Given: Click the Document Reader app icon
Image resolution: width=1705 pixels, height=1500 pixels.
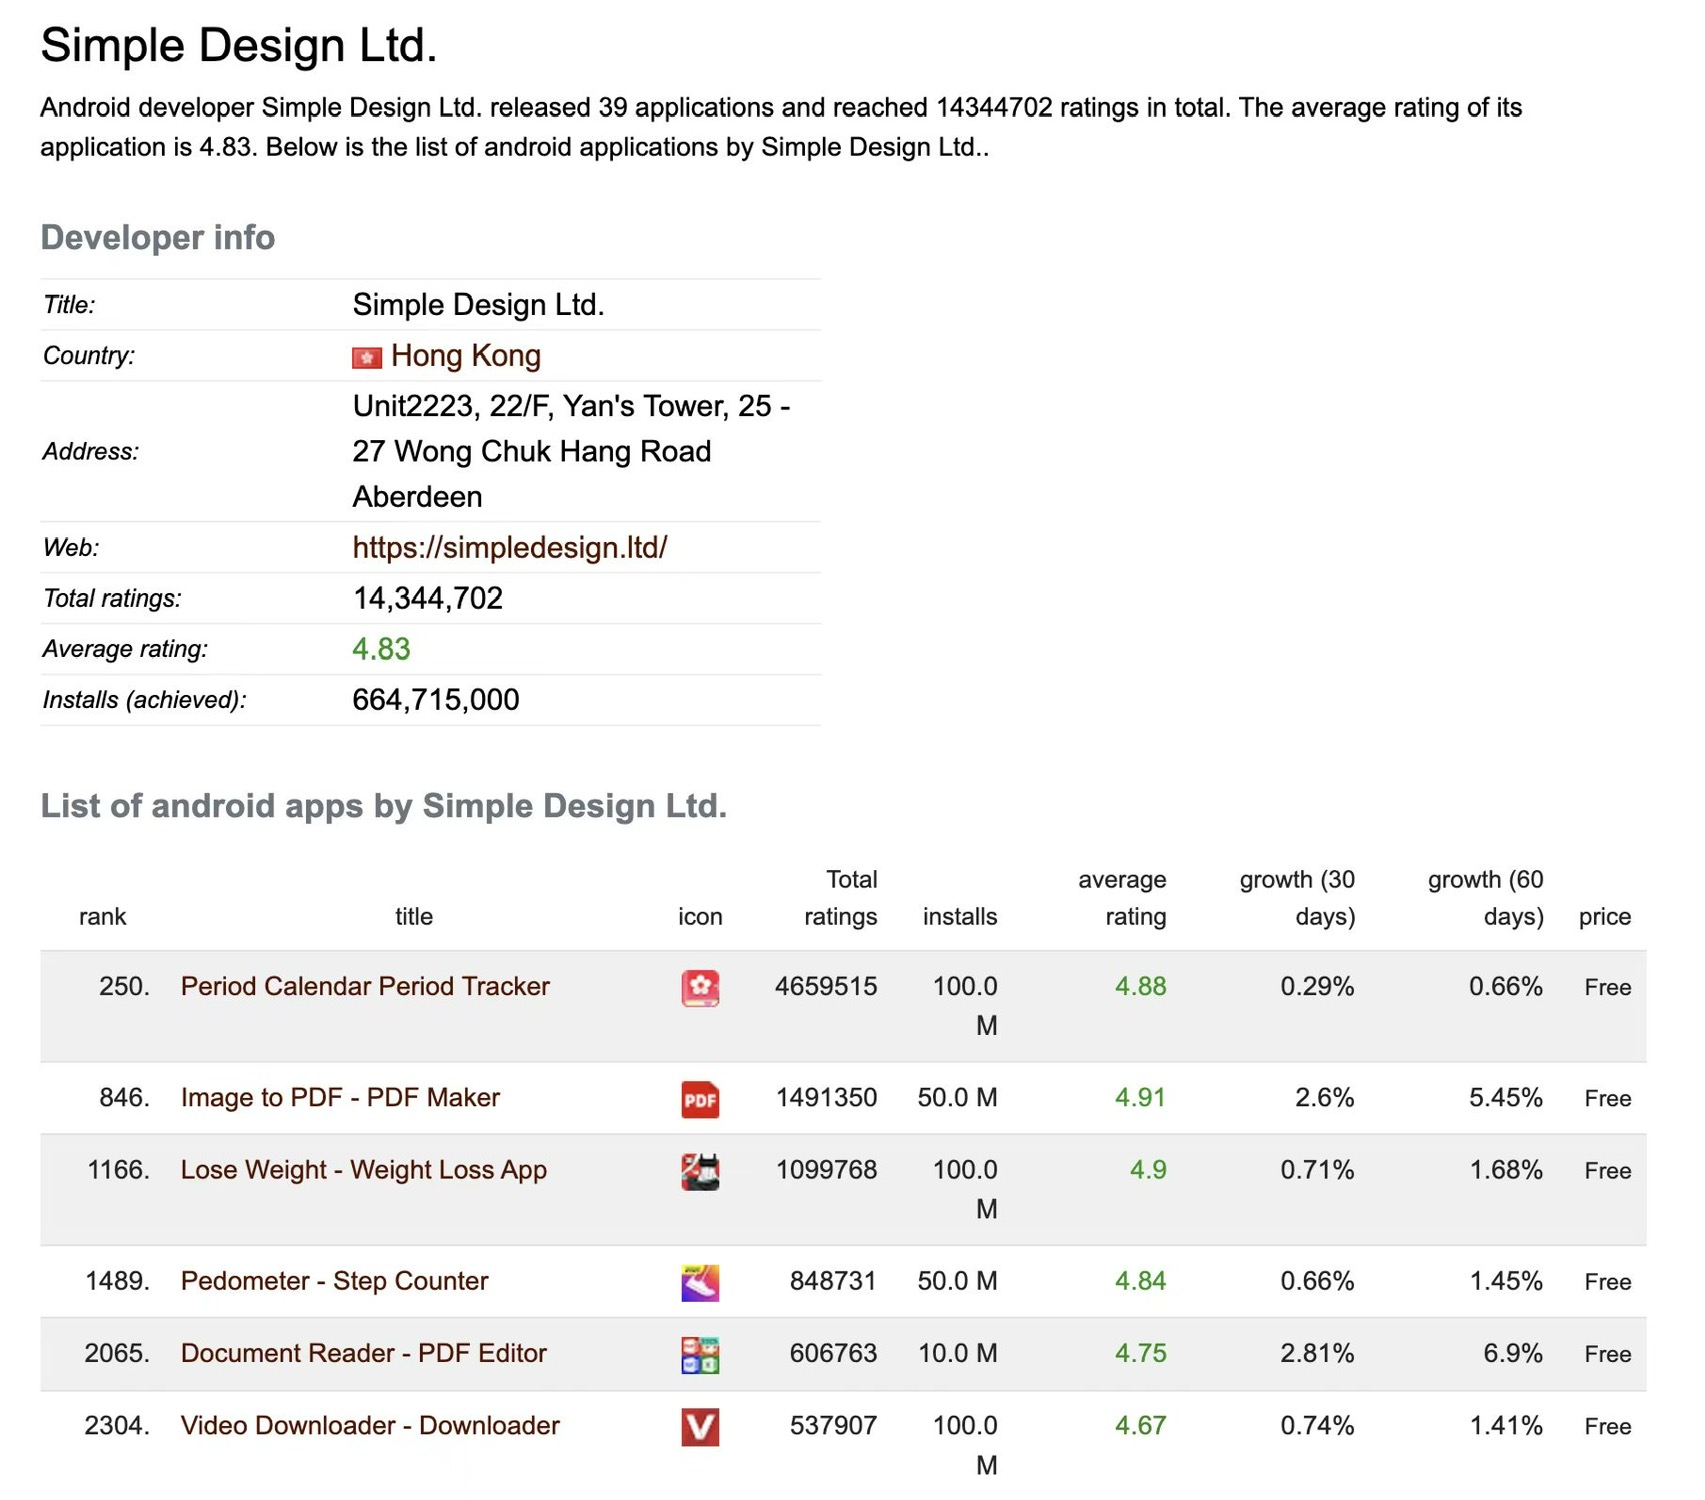Looking at the screenshot, I should coord(700,1355).
